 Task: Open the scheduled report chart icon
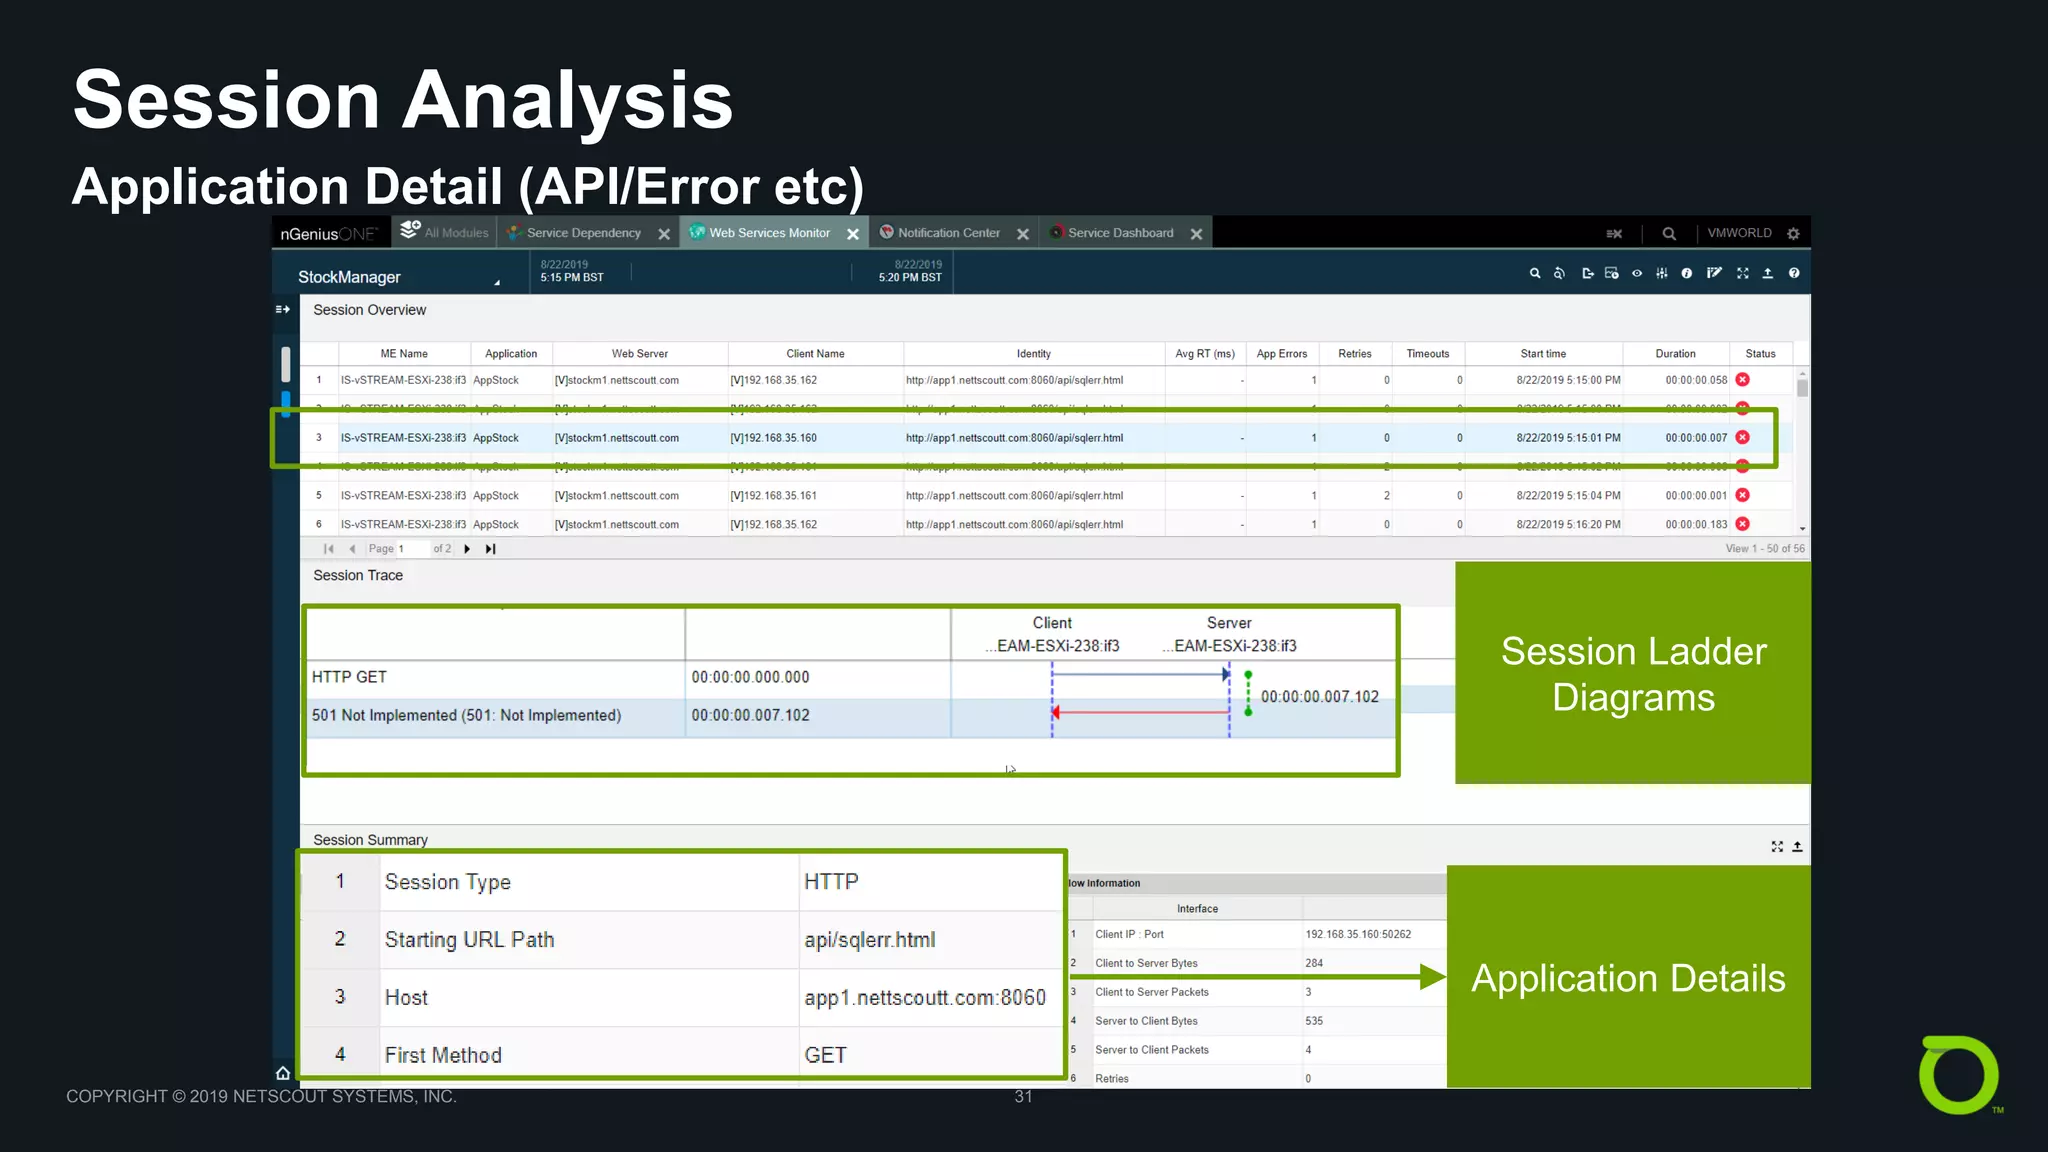(1611, 273)
